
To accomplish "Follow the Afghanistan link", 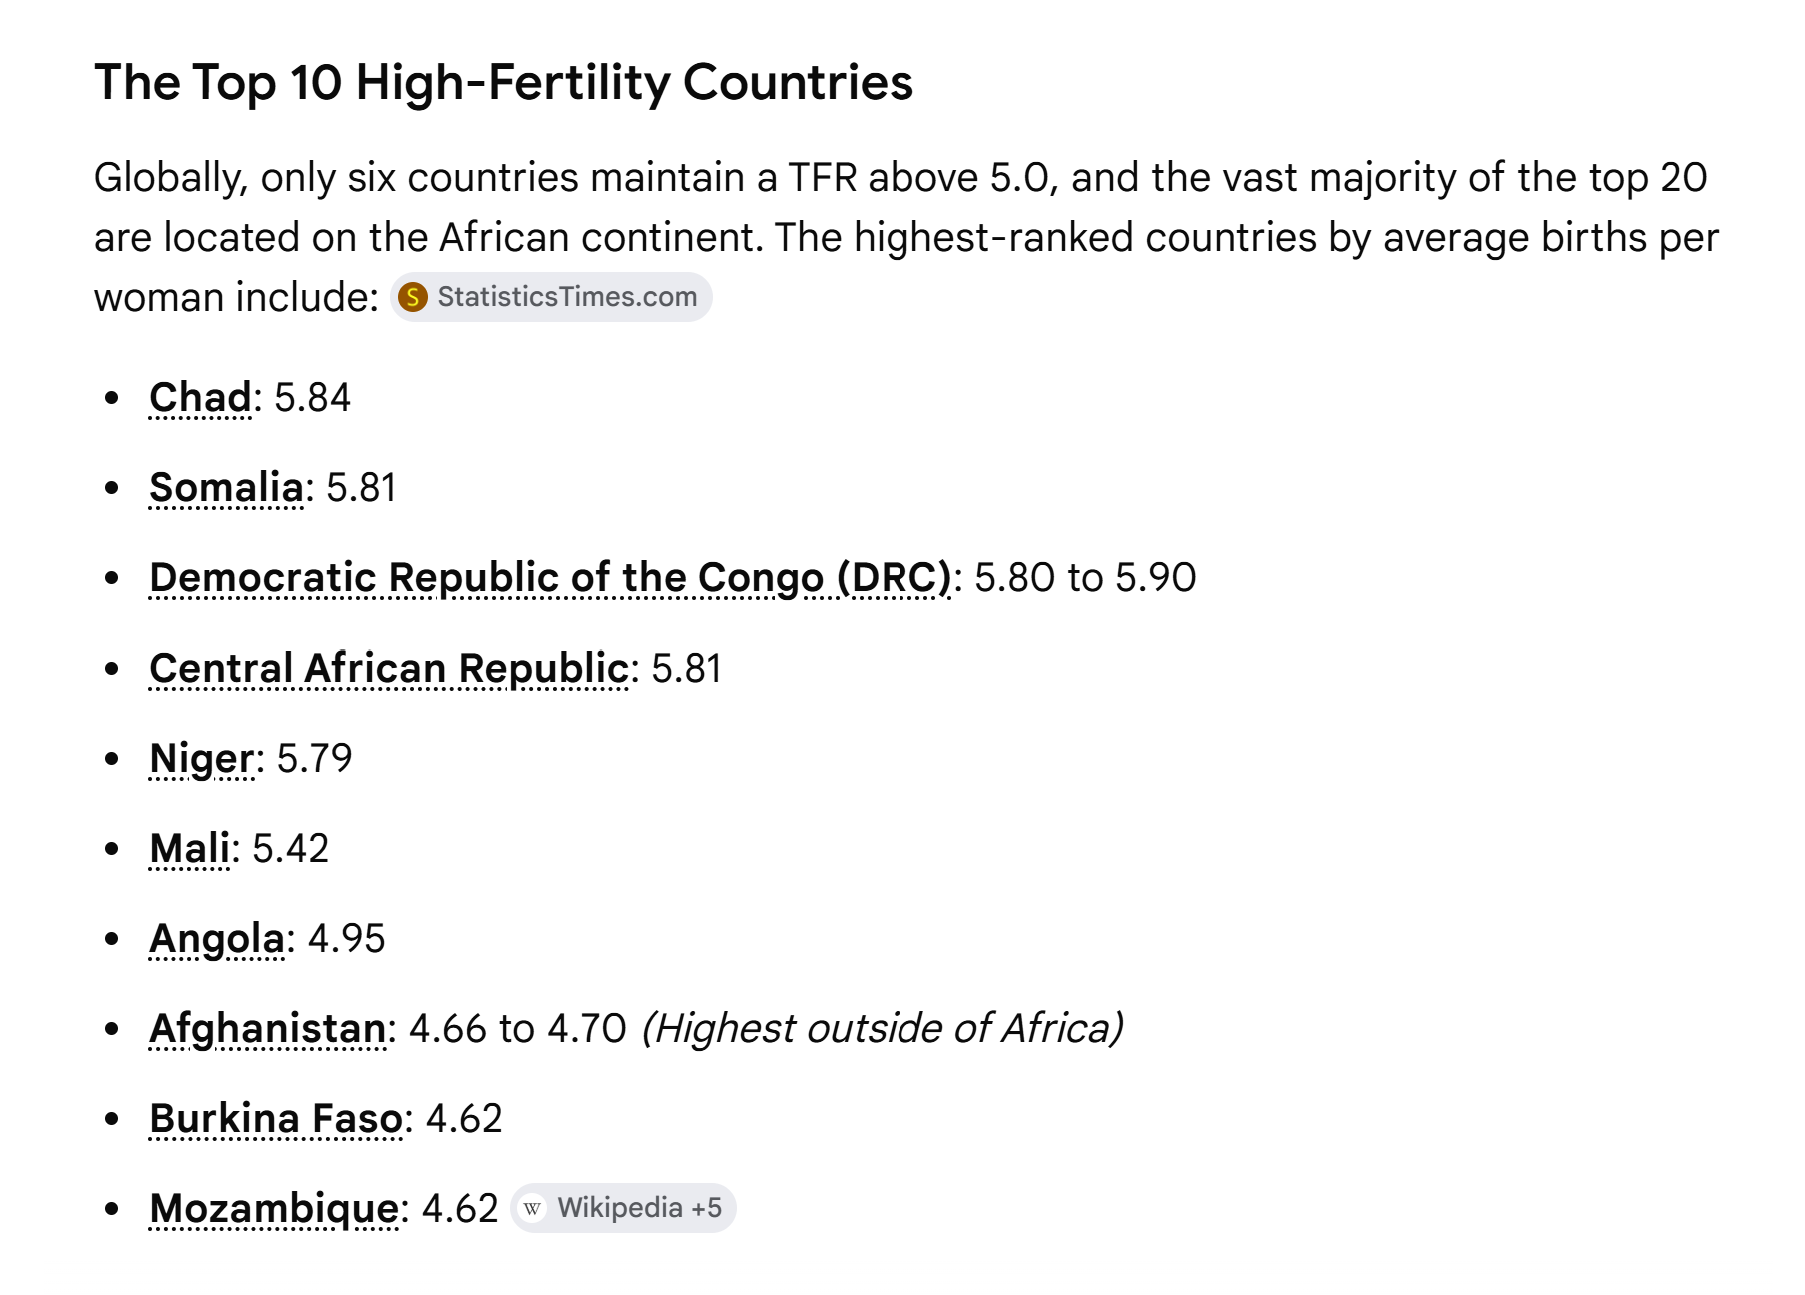I will 268,1029.
